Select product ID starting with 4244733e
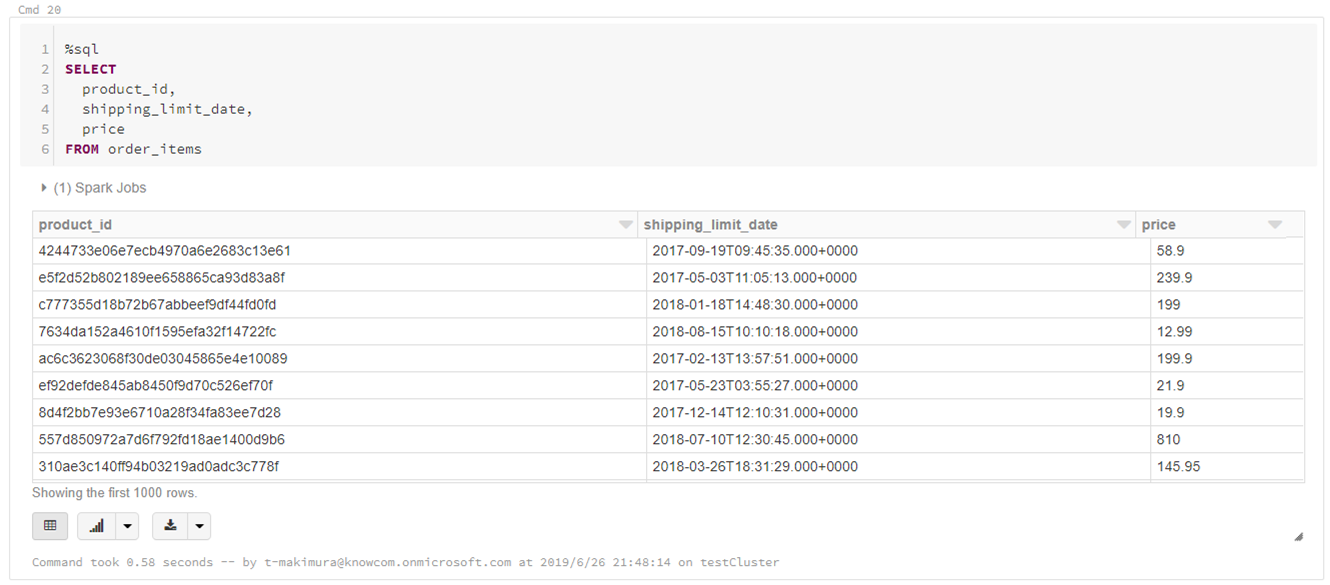The image size is (1330, 585). click(x=165, y=251)
